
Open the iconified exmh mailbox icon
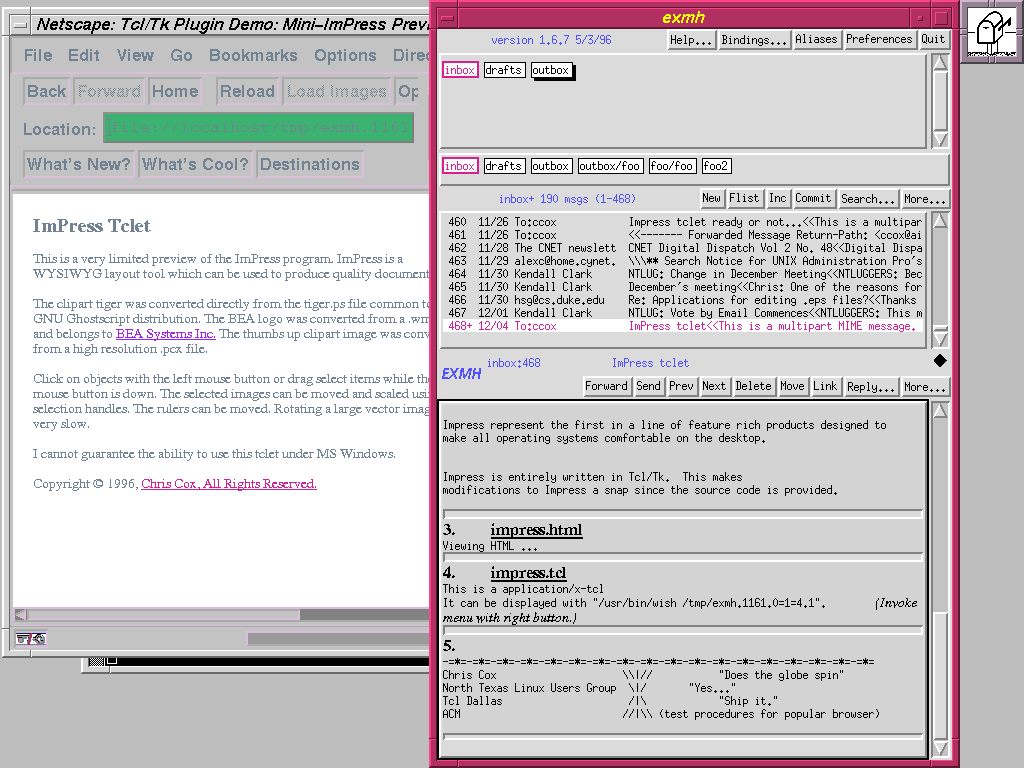click(x=992, y=31)
